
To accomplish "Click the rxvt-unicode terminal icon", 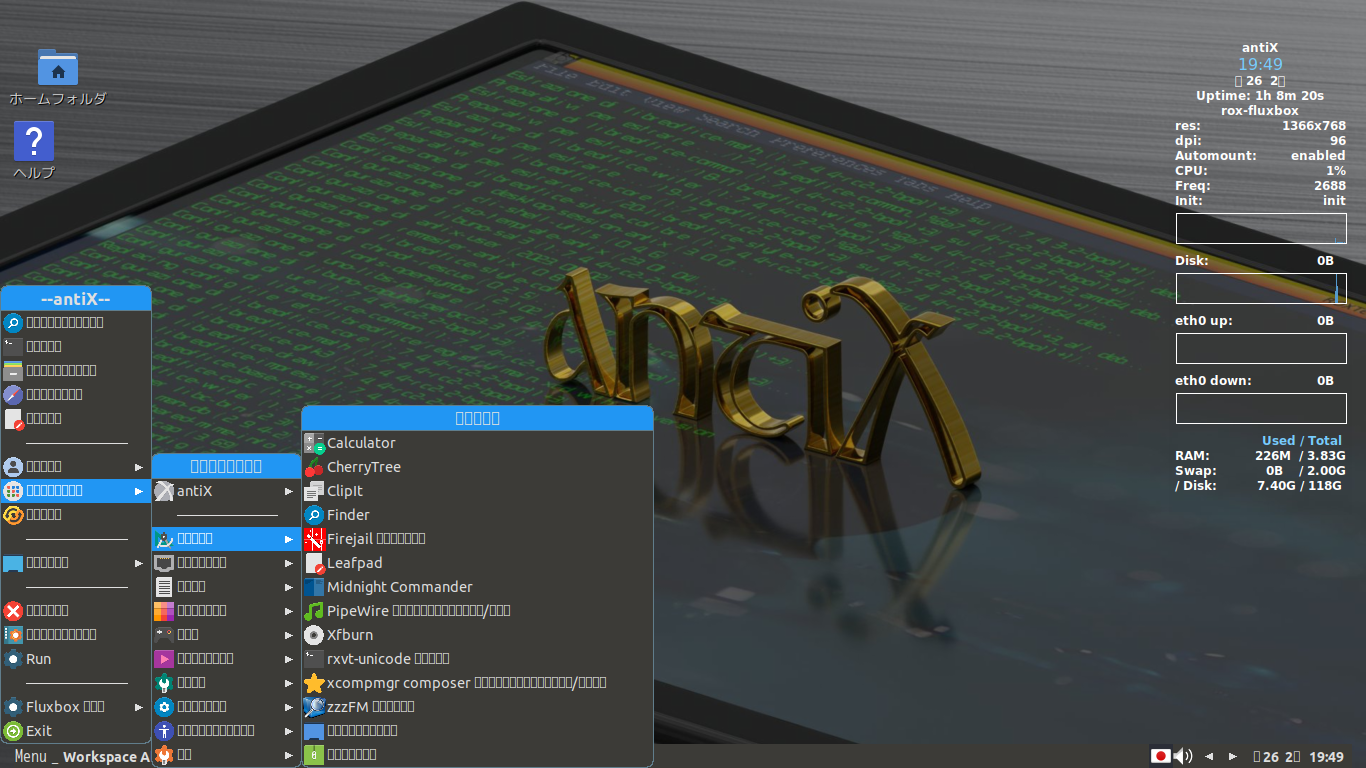I will [x=314, y=659].
